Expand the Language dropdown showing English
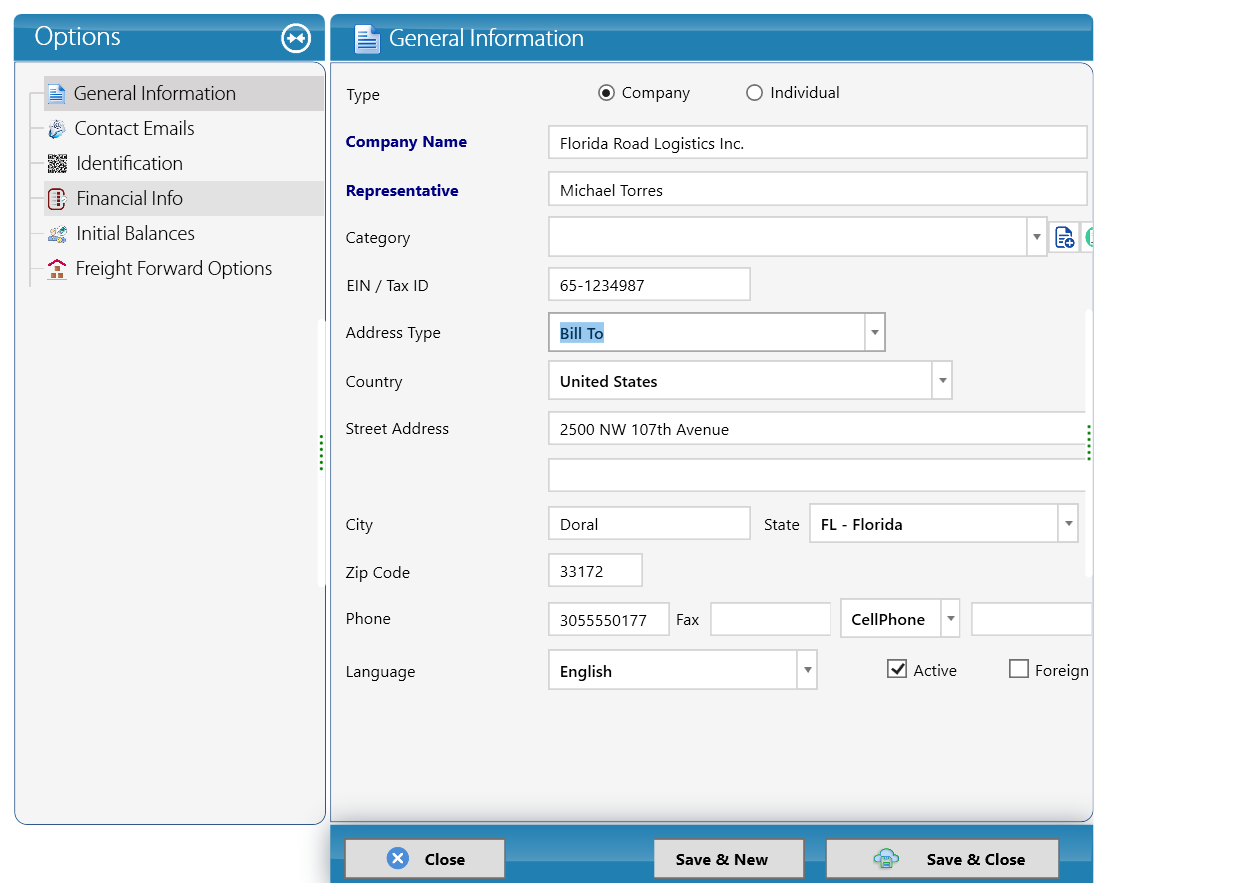1239x883 pixels. 807,671
